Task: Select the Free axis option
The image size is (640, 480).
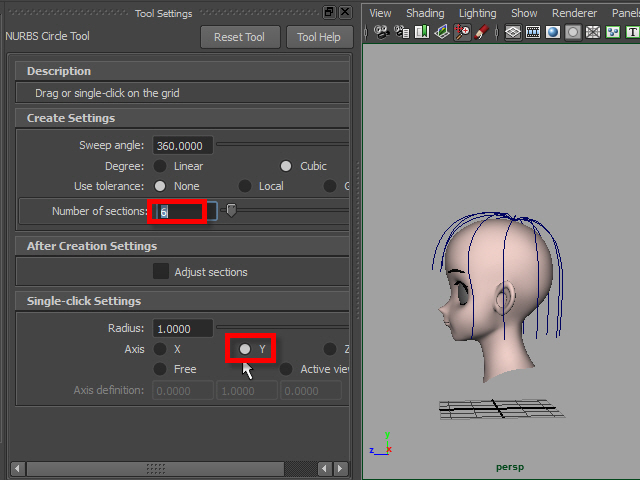Action: 160,369
